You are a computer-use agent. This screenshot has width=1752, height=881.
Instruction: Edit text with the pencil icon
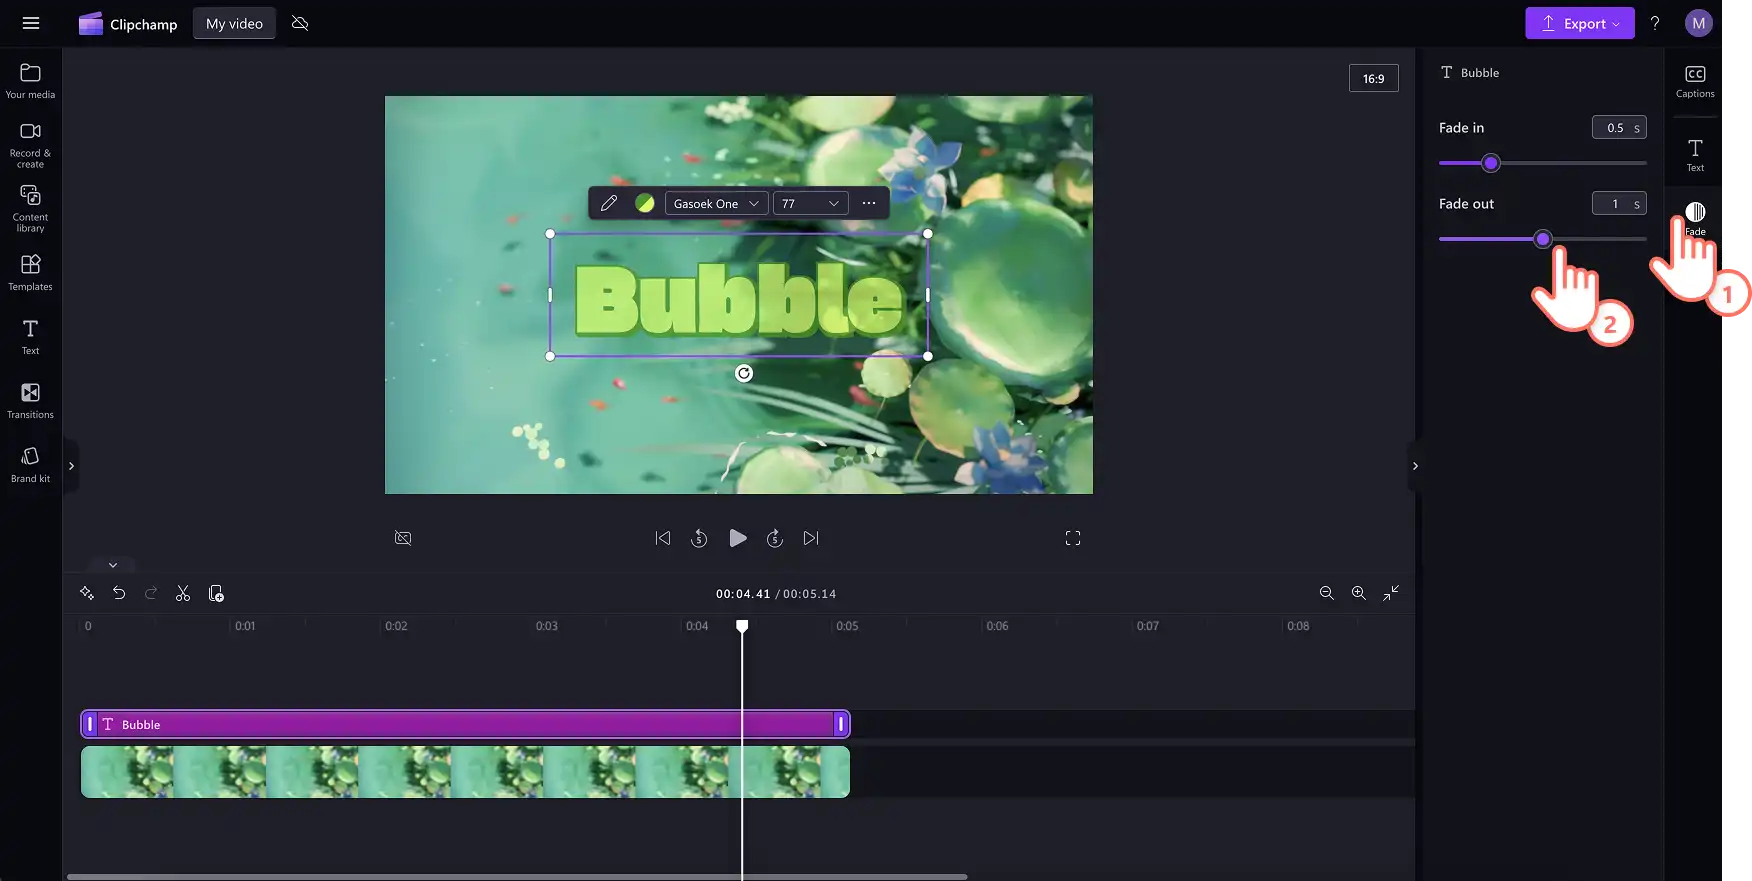tap(609, 203)
